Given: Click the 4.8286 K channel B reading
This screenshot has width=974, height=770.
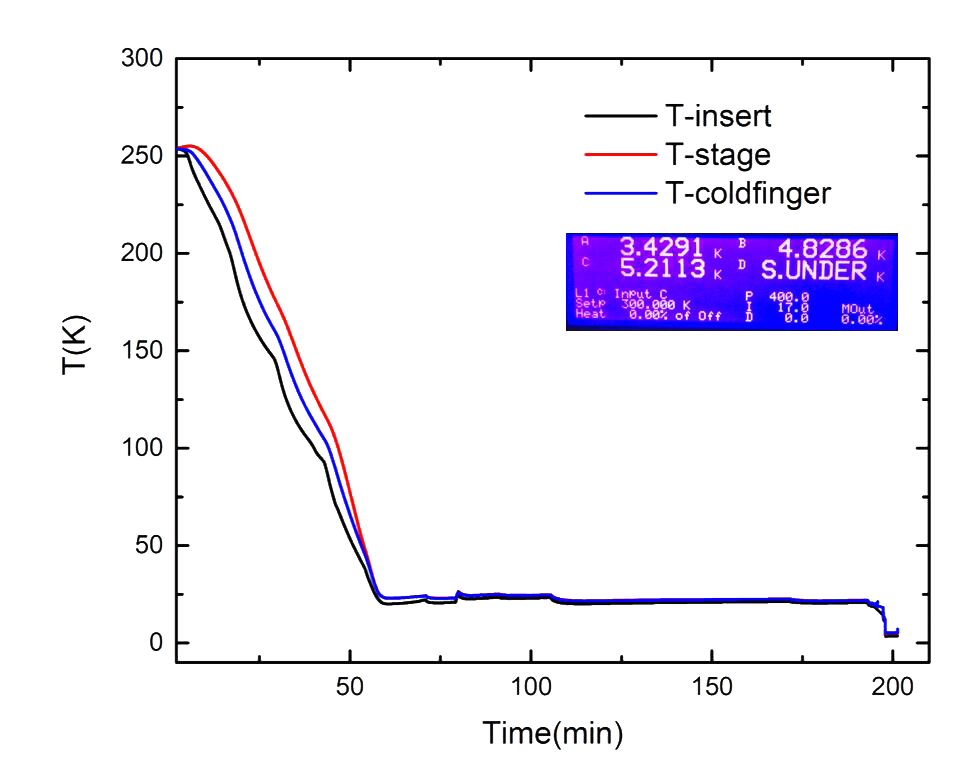Looking at the screenshot, I should pyautogui.click(x=831, y=250).
